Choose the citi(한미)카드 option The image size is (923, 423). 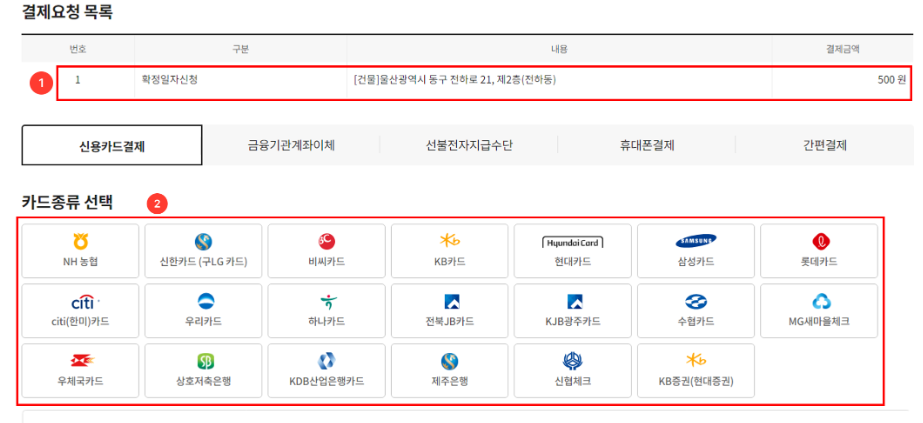(x=81, y=311)
